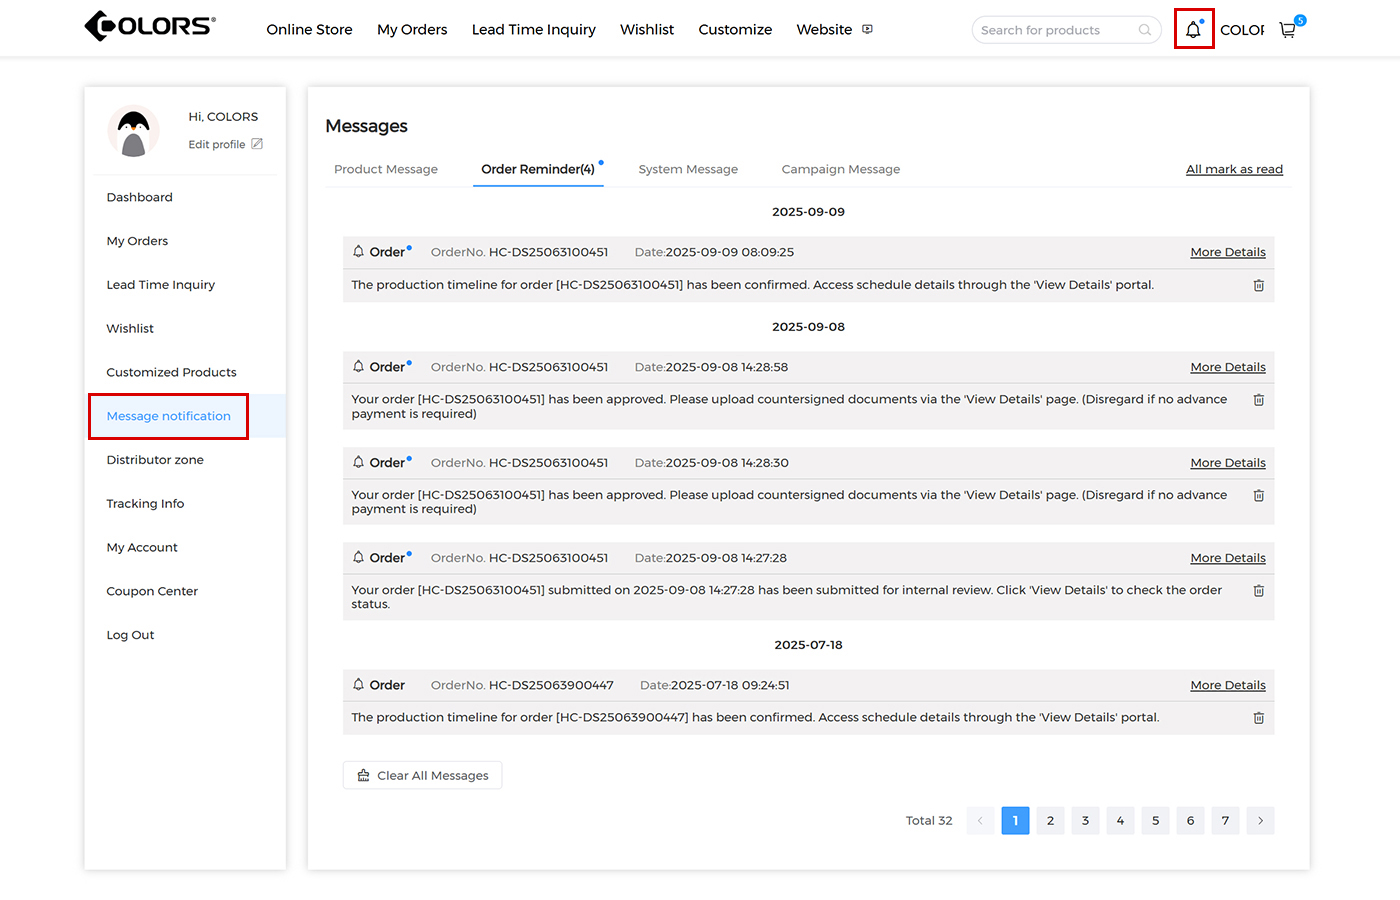Switch to the Campaign Message tab
This screenshot has width=1400, height=900.
click(840, 169)
